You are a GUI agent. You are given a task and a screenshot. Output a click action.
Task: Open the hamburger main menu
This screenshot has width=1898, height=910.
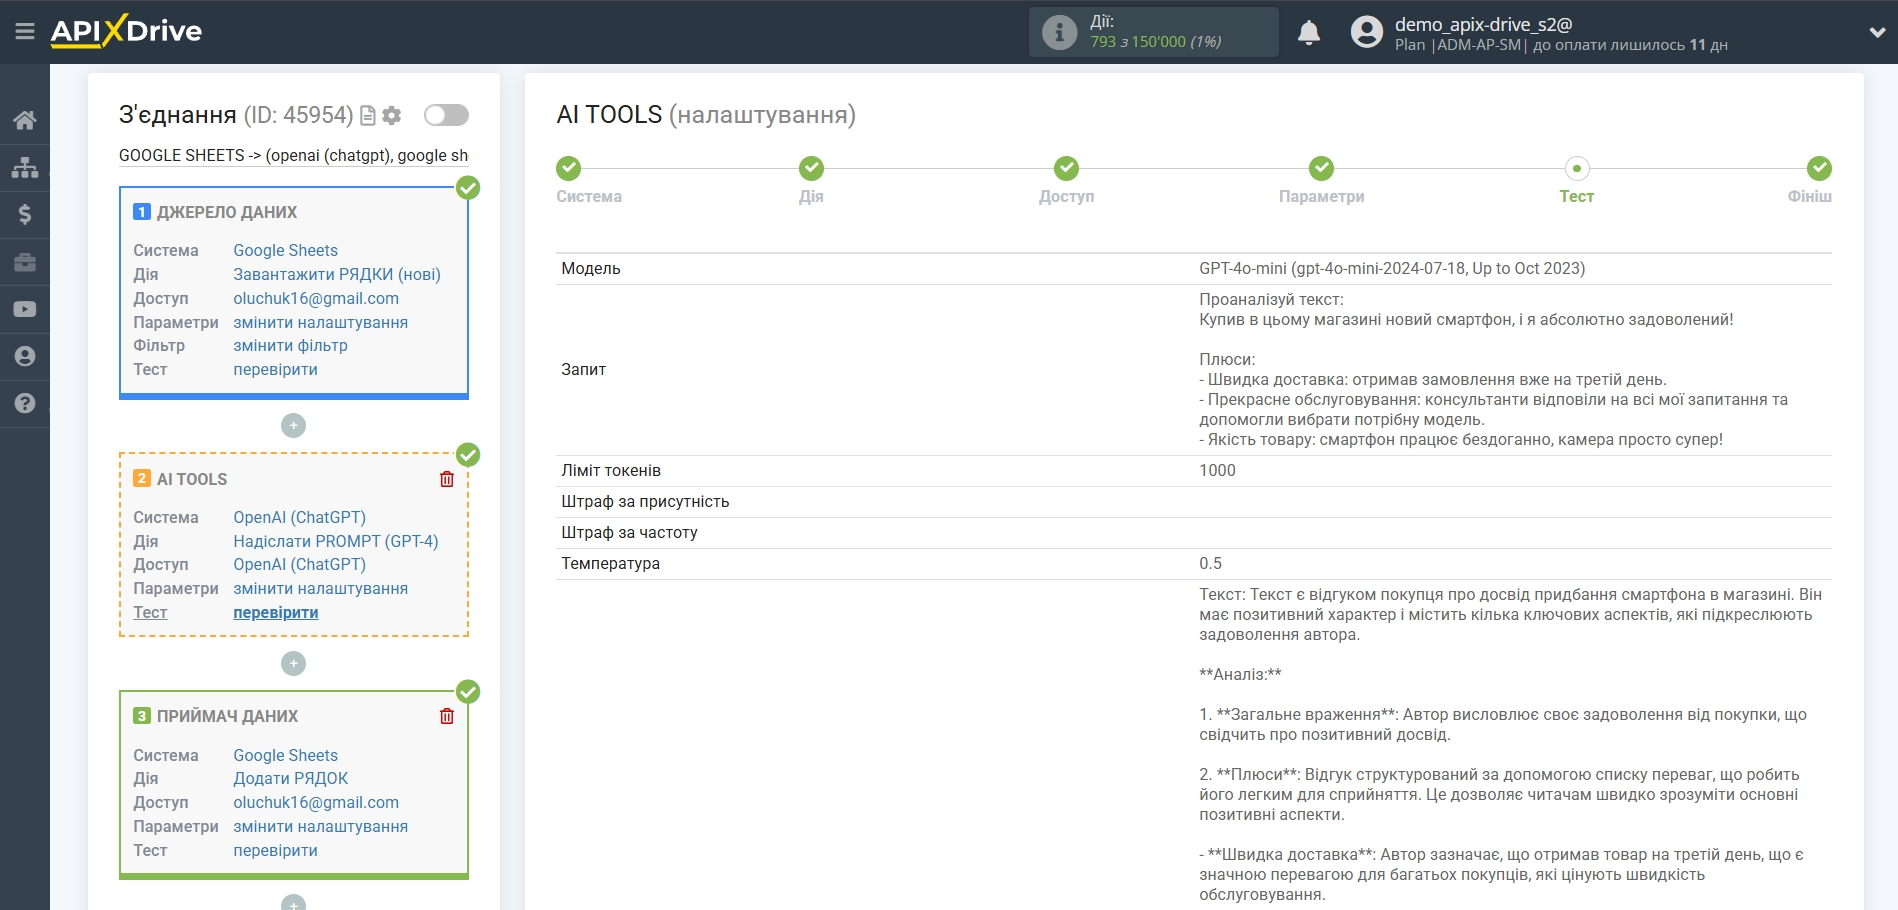pos(25,32)
